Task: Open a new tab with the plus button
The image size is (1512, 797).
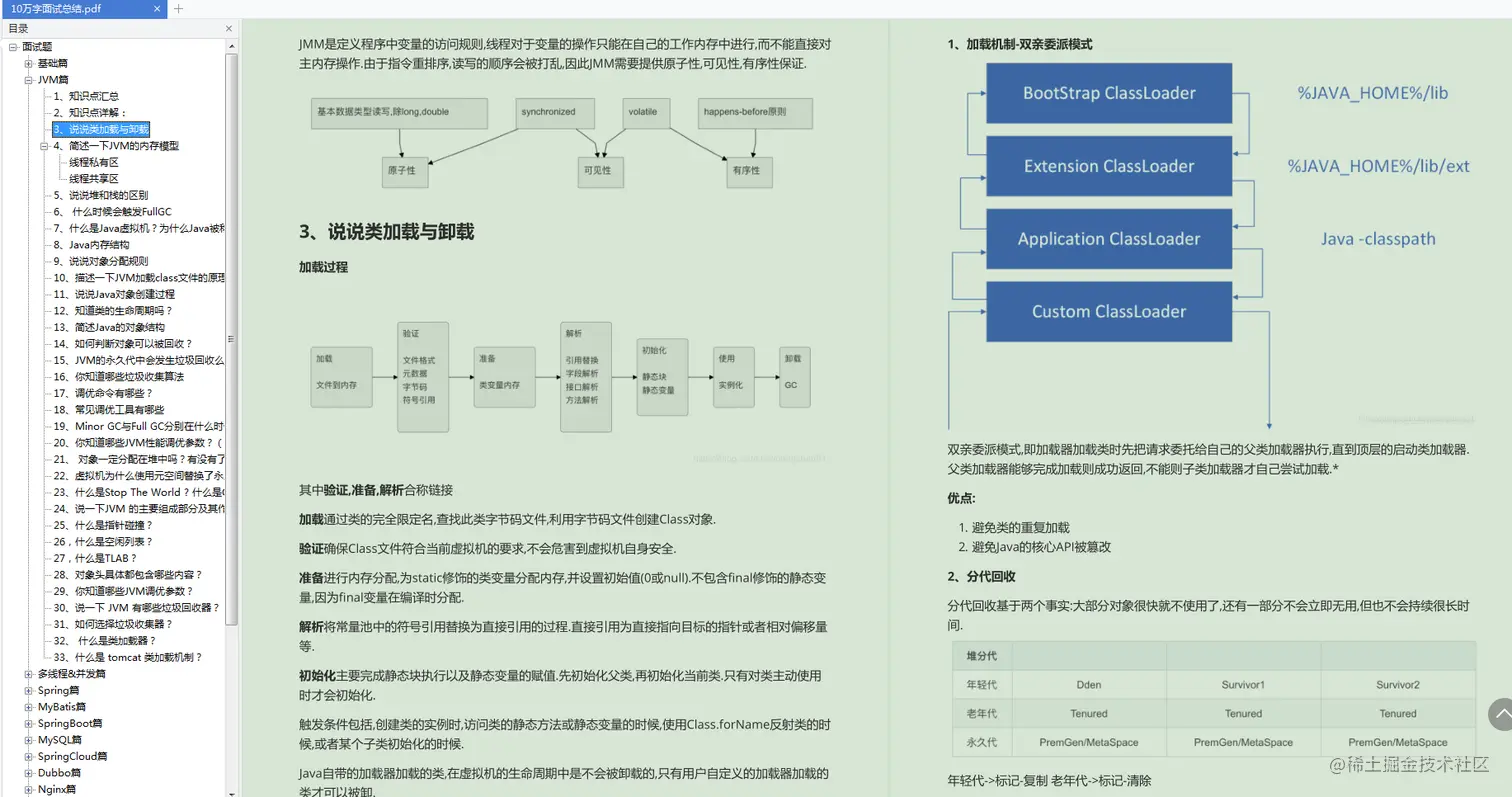Action: tap(176, 8)
